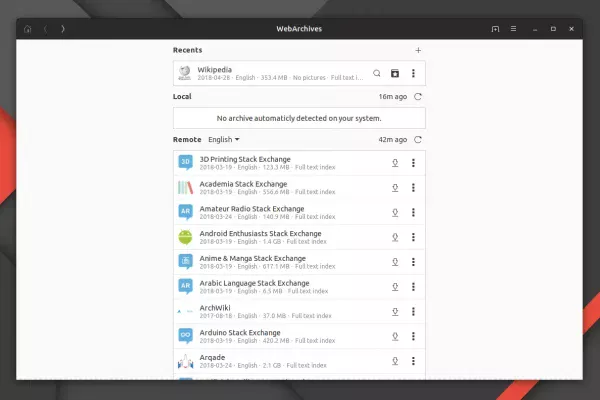Open the Wikipedia recent archive entry
This screenshot has width=600, height=400.
click(x=299, y=73)
